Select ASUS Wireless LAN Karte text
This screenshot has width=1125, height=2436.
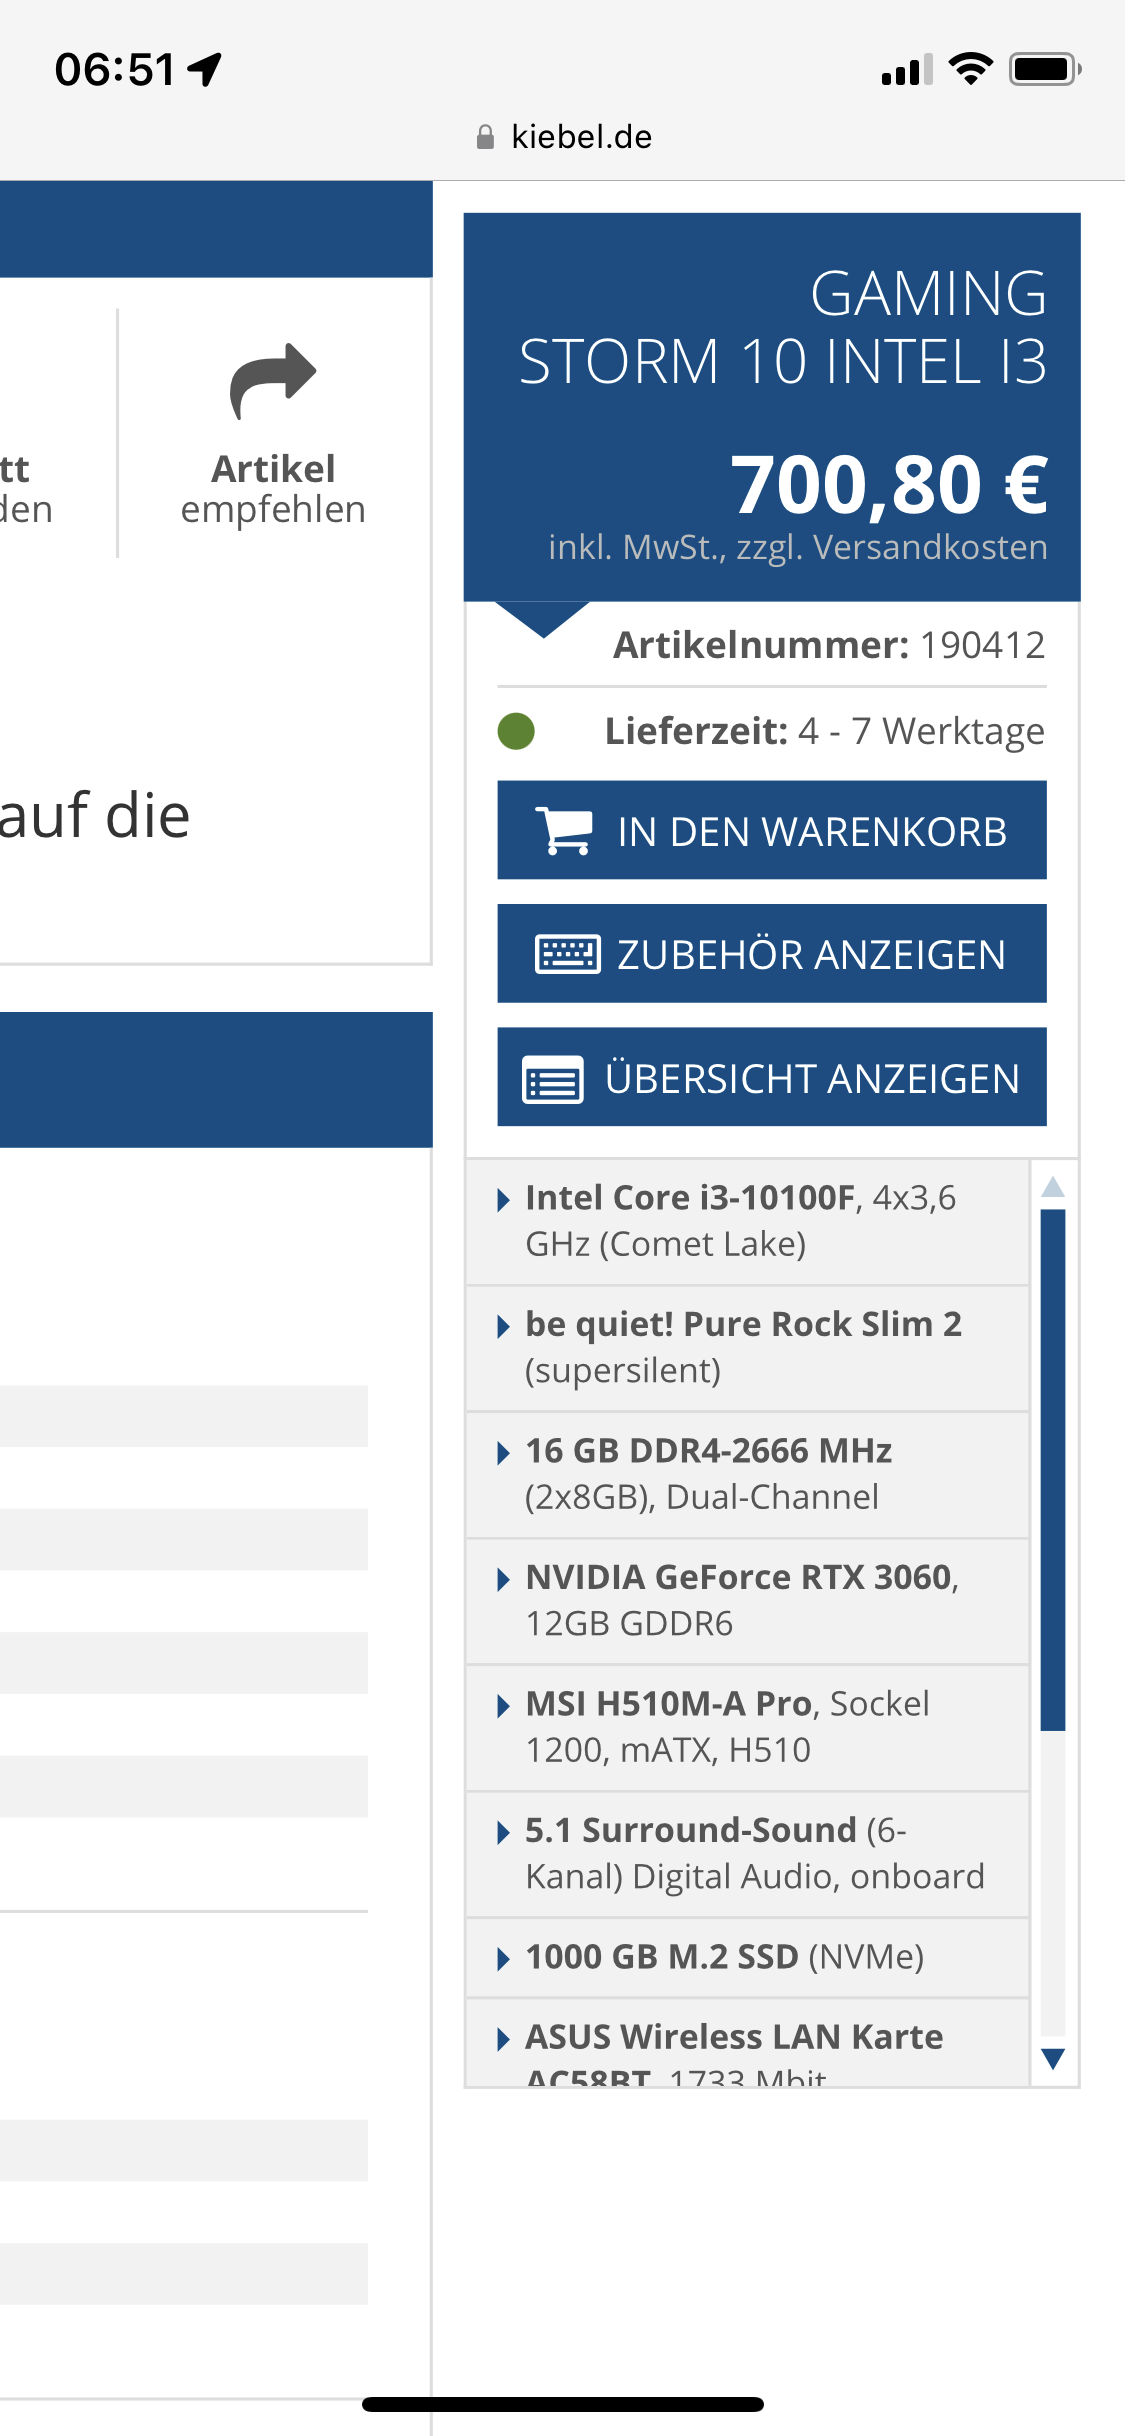point(734,2037)
